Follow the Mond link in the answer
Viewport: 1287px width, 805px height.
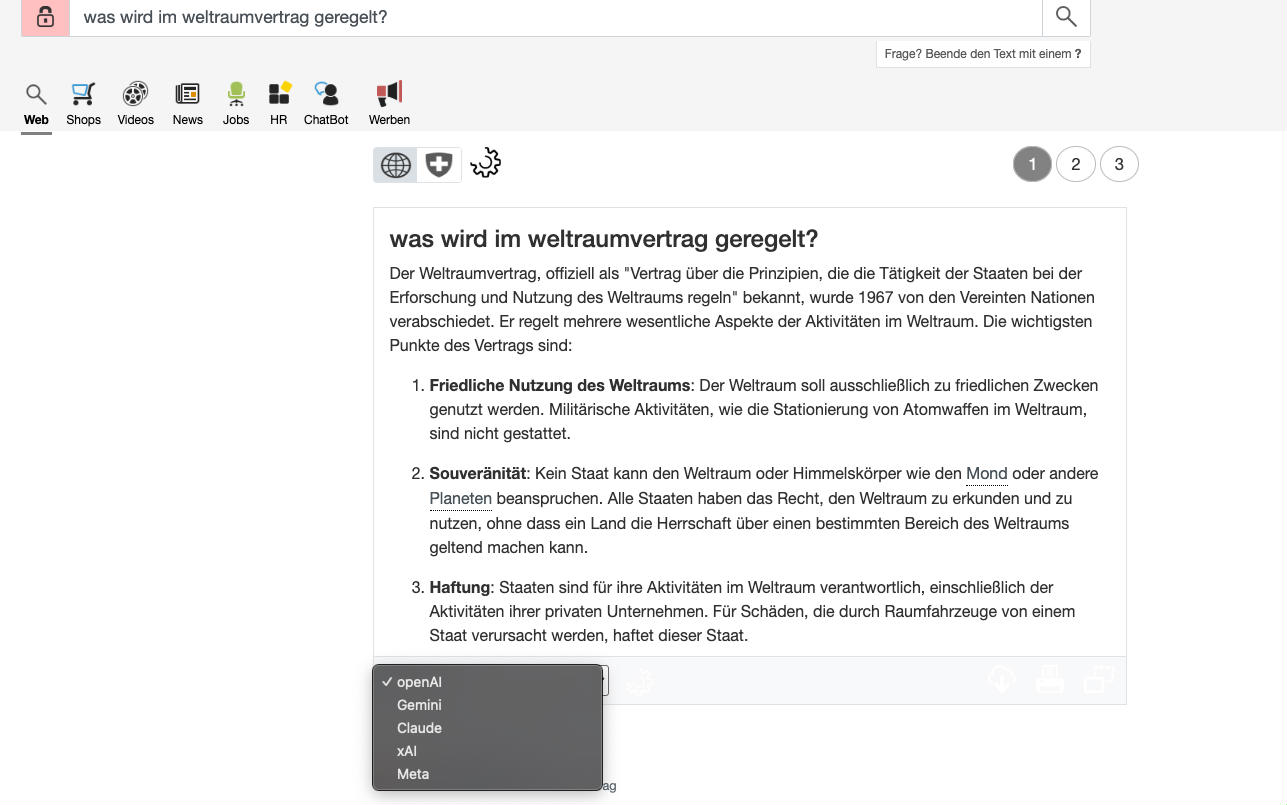pyautogui.click(x=986, y=474)
